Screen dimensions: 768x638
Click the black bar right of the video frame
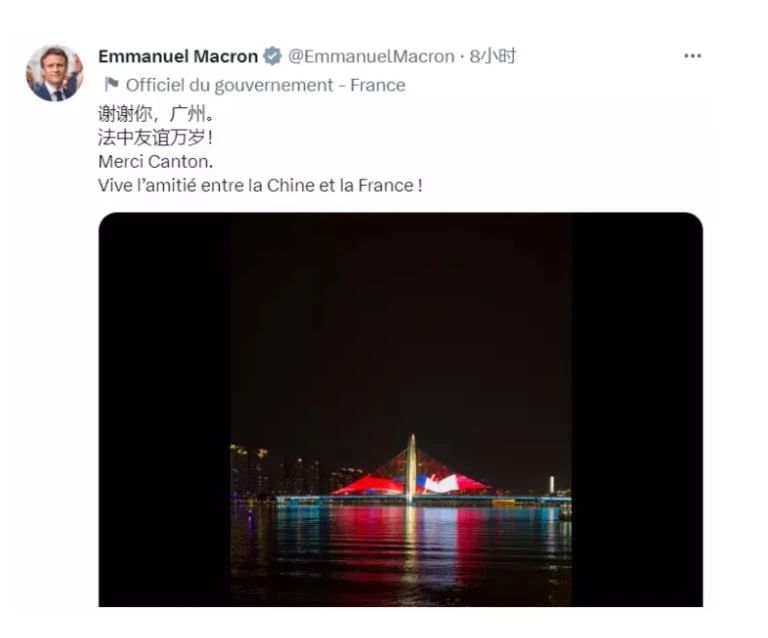coord(637,409)
